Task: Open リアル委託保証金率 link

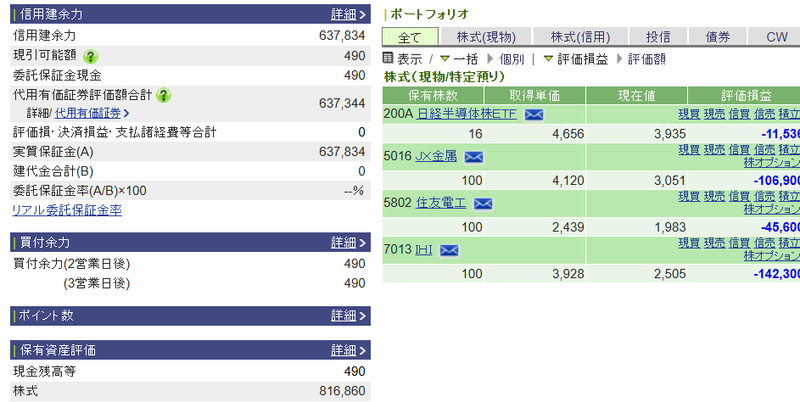Action: (67, 210)
